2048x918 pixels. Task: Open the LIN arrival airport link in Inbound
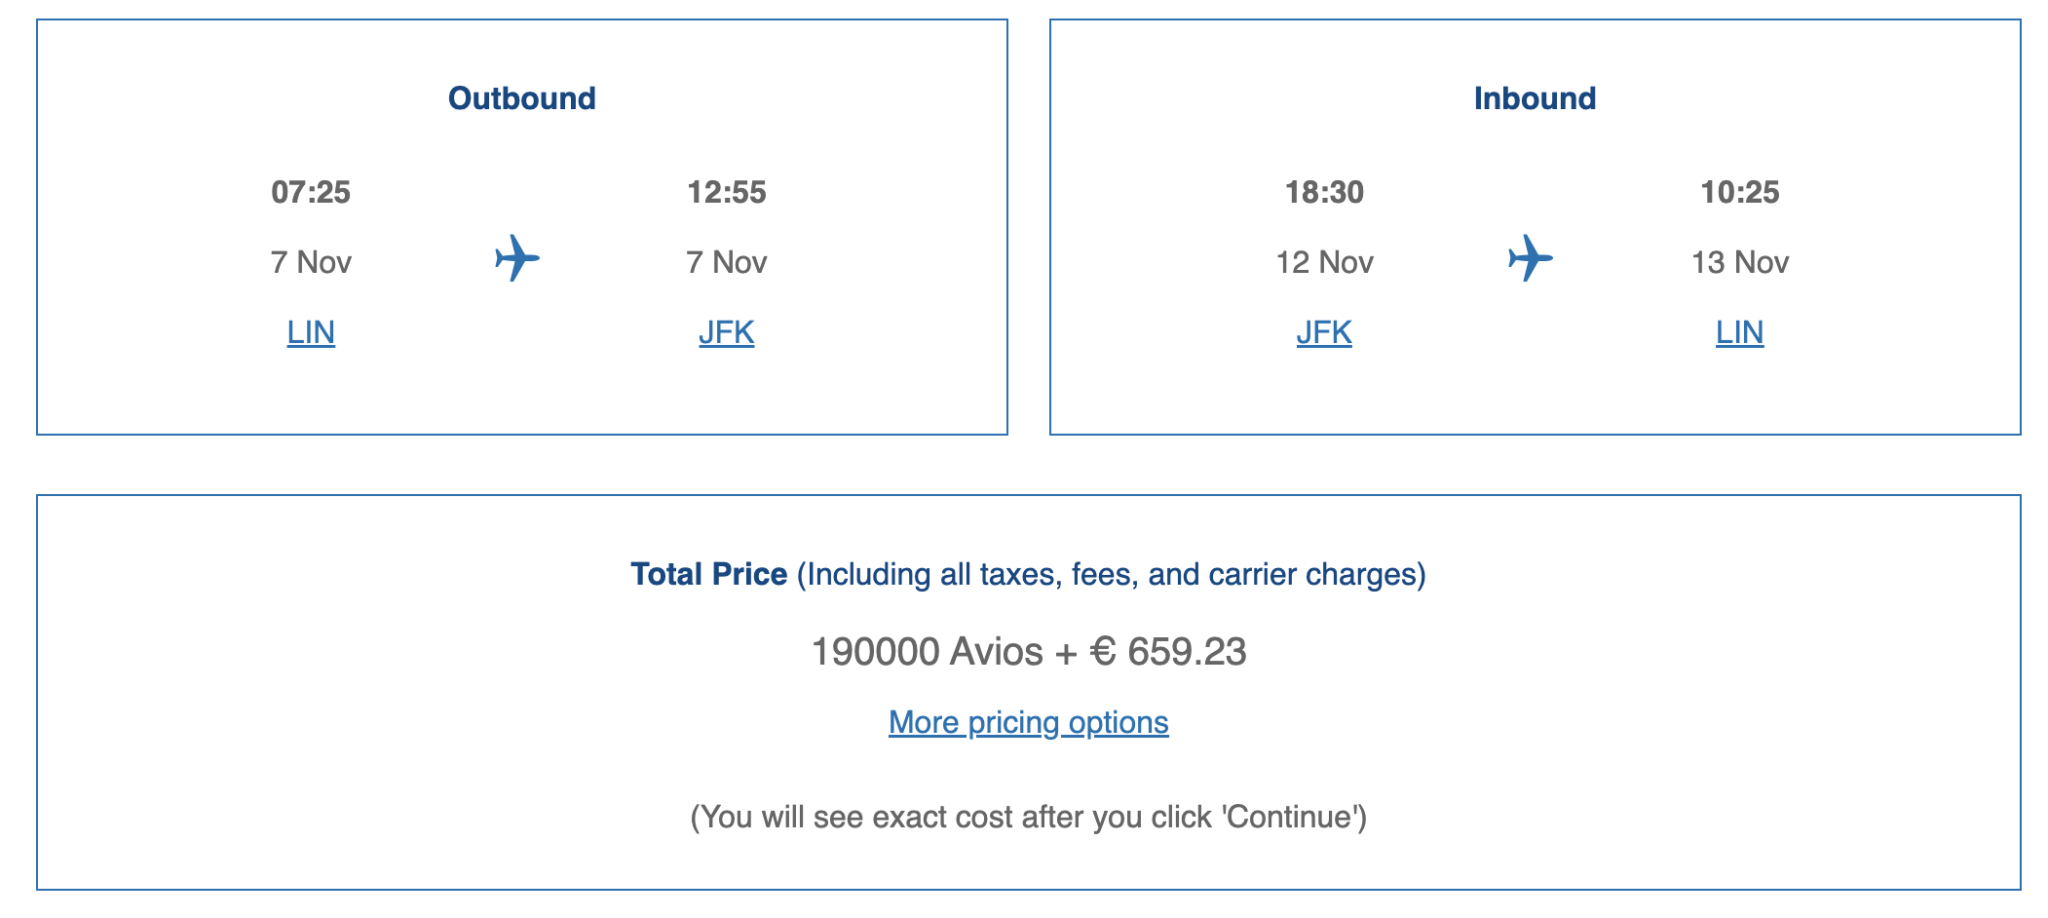coord(1740,332)
